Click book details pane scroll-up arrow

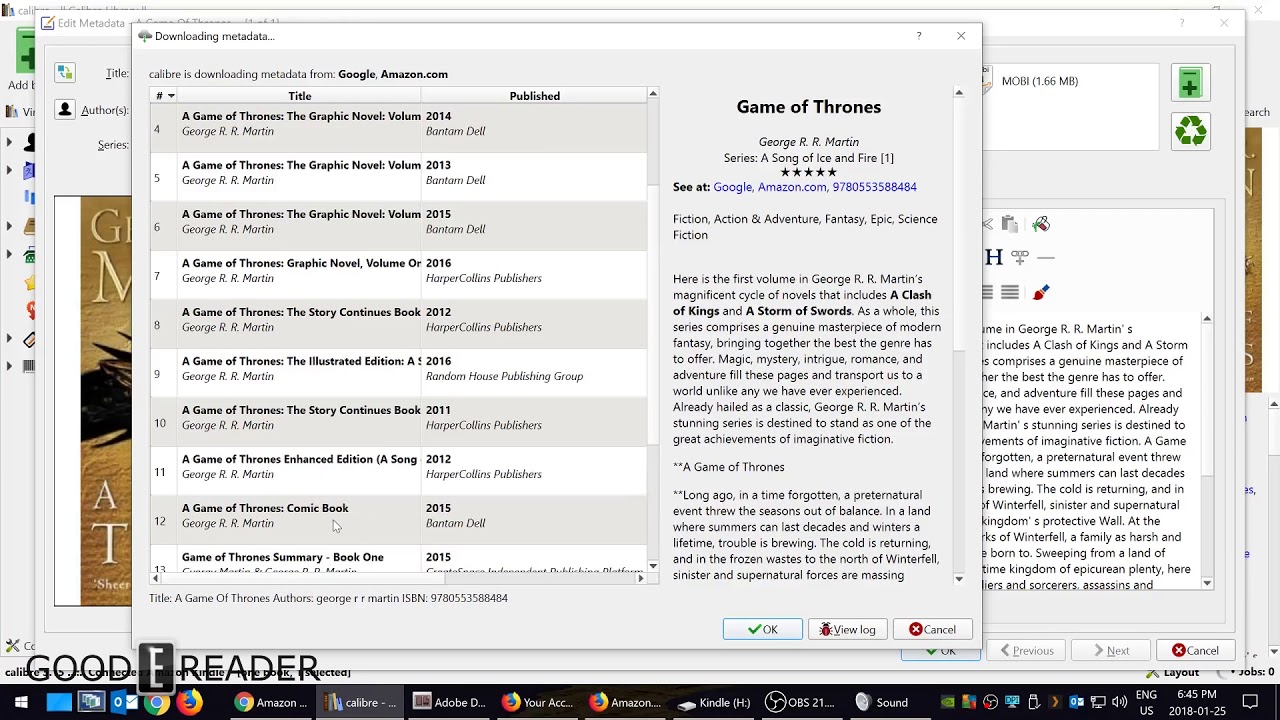click(x=958, y=93)
